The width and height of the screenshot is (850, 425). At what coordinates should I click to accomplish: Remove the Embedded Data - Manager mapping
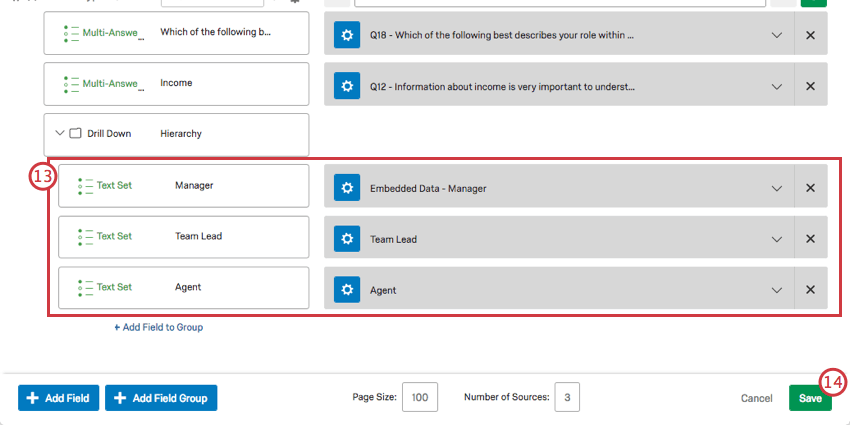point(810,188)
